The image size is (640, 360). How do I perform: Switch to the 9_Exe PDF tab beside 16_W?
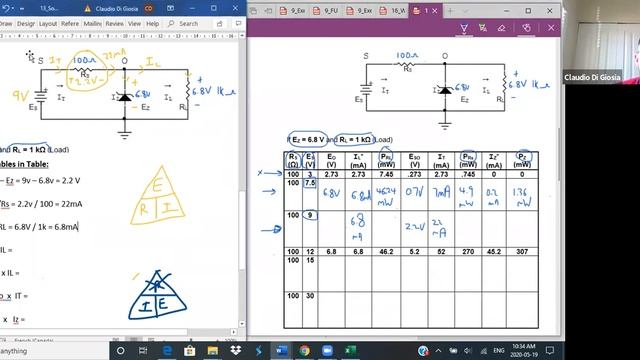(x=360, y=11)
